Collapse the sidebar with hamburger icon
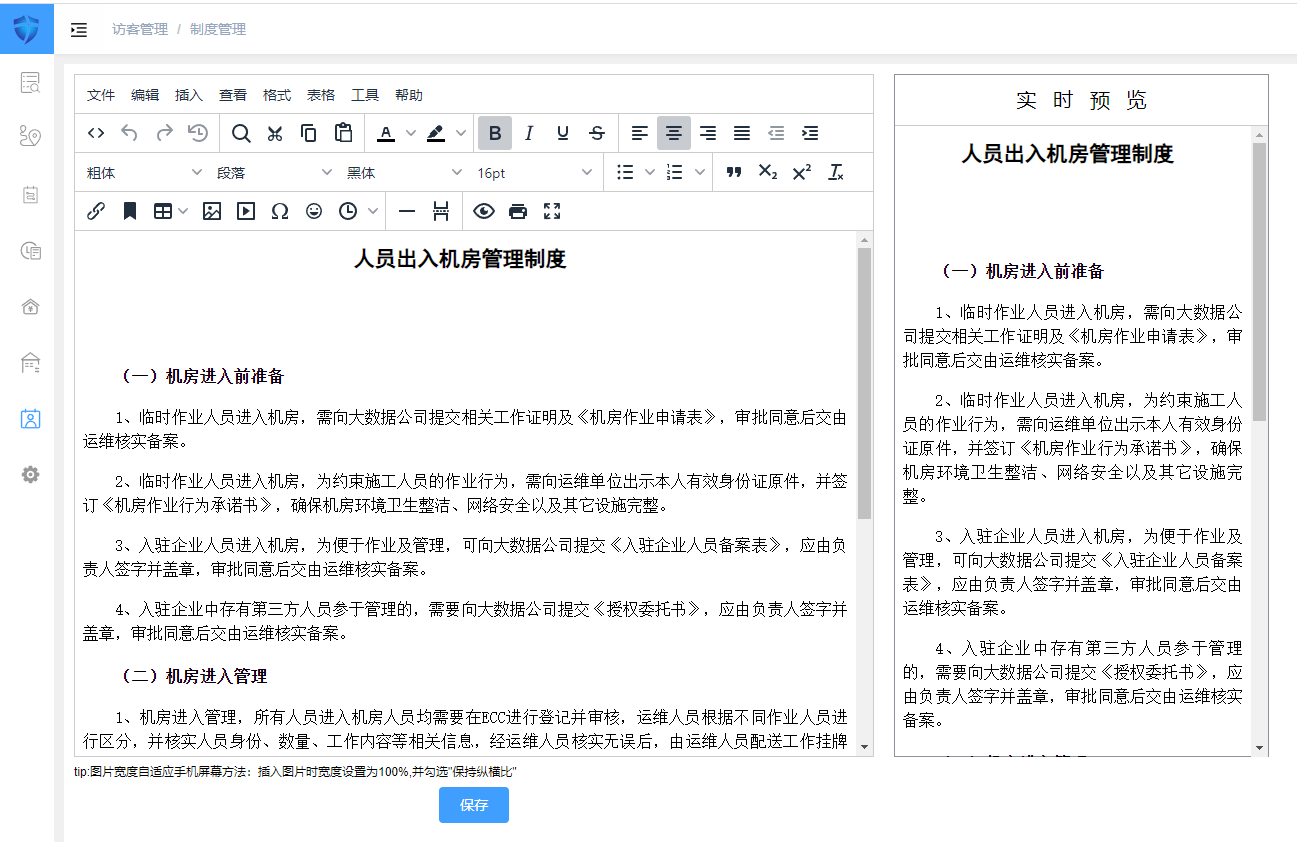This screenshot has height=842, width=1297. tap(79, 30)
